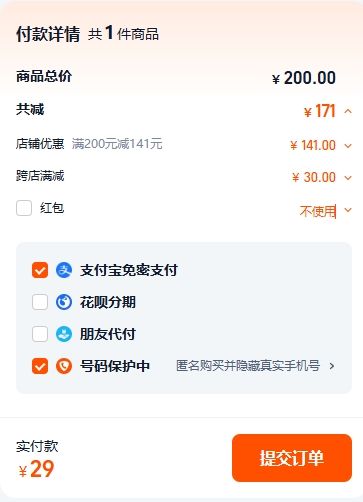This screenshot has width=363, height=502.
Task: Select the 朋友代付 option label
Action: (x=108, y=334)
